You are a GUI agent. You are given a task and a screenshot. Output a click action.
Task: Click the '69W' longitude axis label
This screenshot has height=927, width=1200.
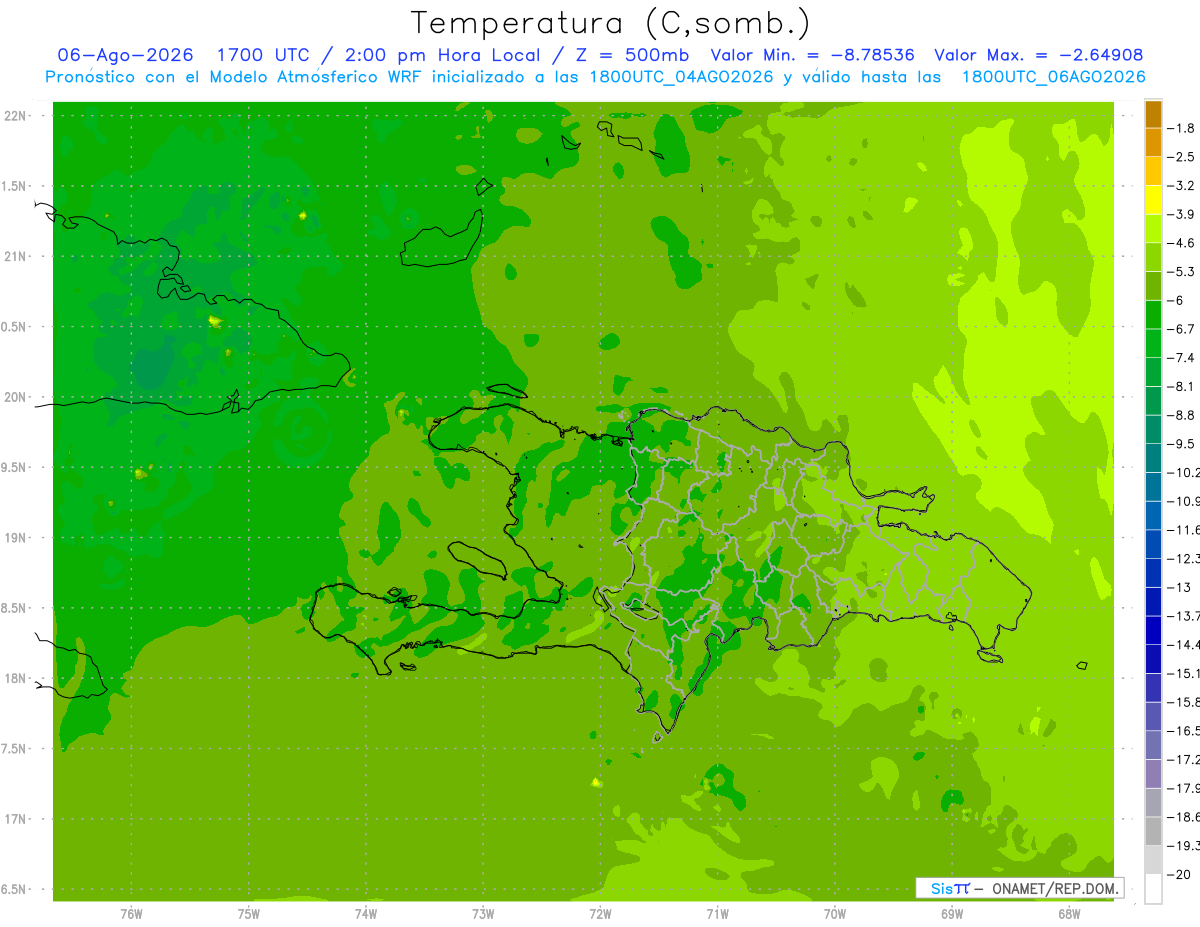[x=952, y=914]
